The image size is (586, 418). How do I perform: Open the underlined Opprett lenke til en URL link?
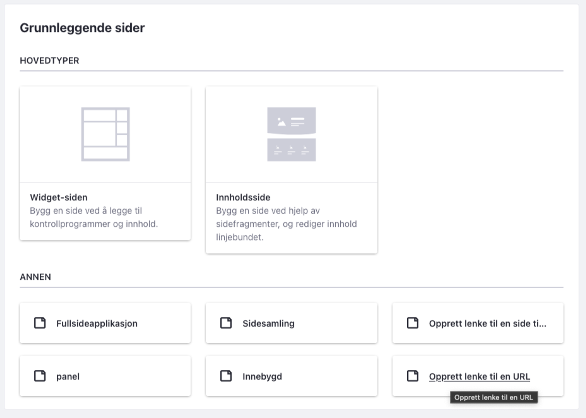(479, 376)
